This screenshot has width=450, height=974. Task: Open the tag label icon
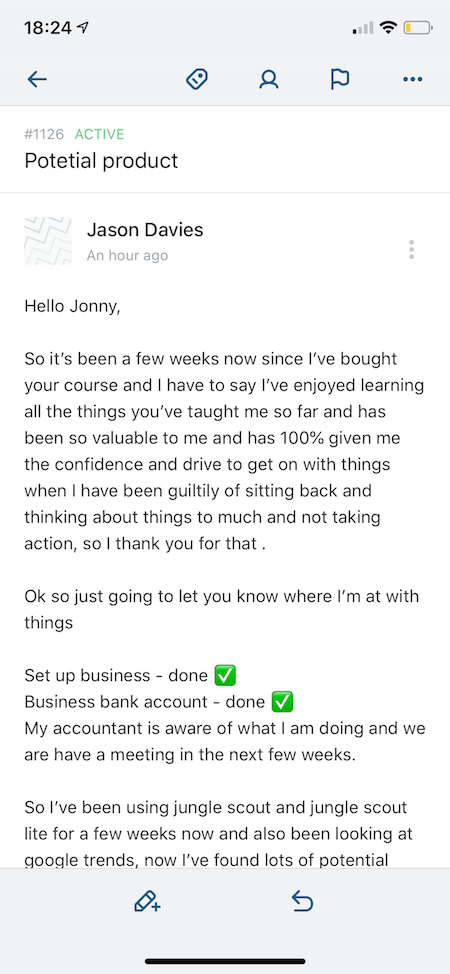pyautogui.click(x=197, y=80)
